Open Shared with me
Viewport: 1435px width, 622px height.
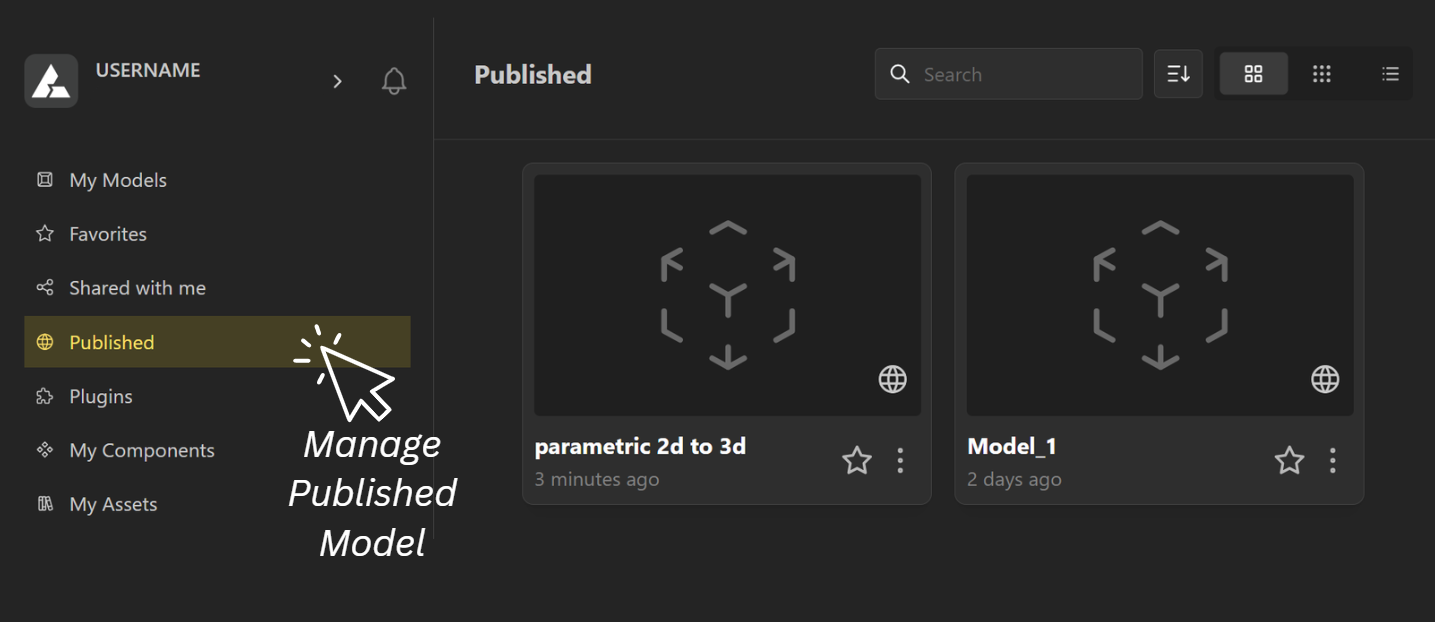(x=137, y=288)
